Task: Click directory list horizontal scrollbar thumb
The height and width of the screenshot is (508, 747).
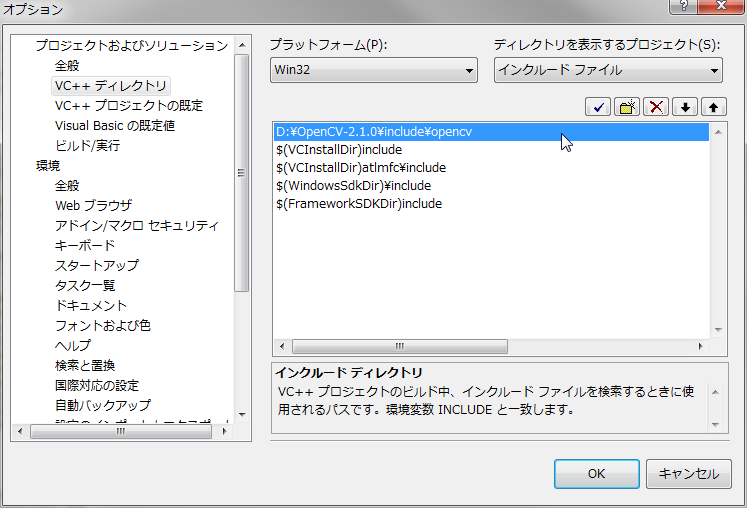Action: 400,346
